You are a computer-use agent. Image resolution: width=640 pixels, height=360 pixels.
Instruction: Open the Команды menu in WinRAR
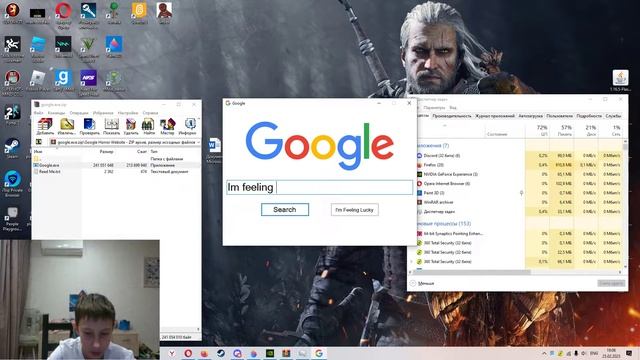click(x=56, y=113)
